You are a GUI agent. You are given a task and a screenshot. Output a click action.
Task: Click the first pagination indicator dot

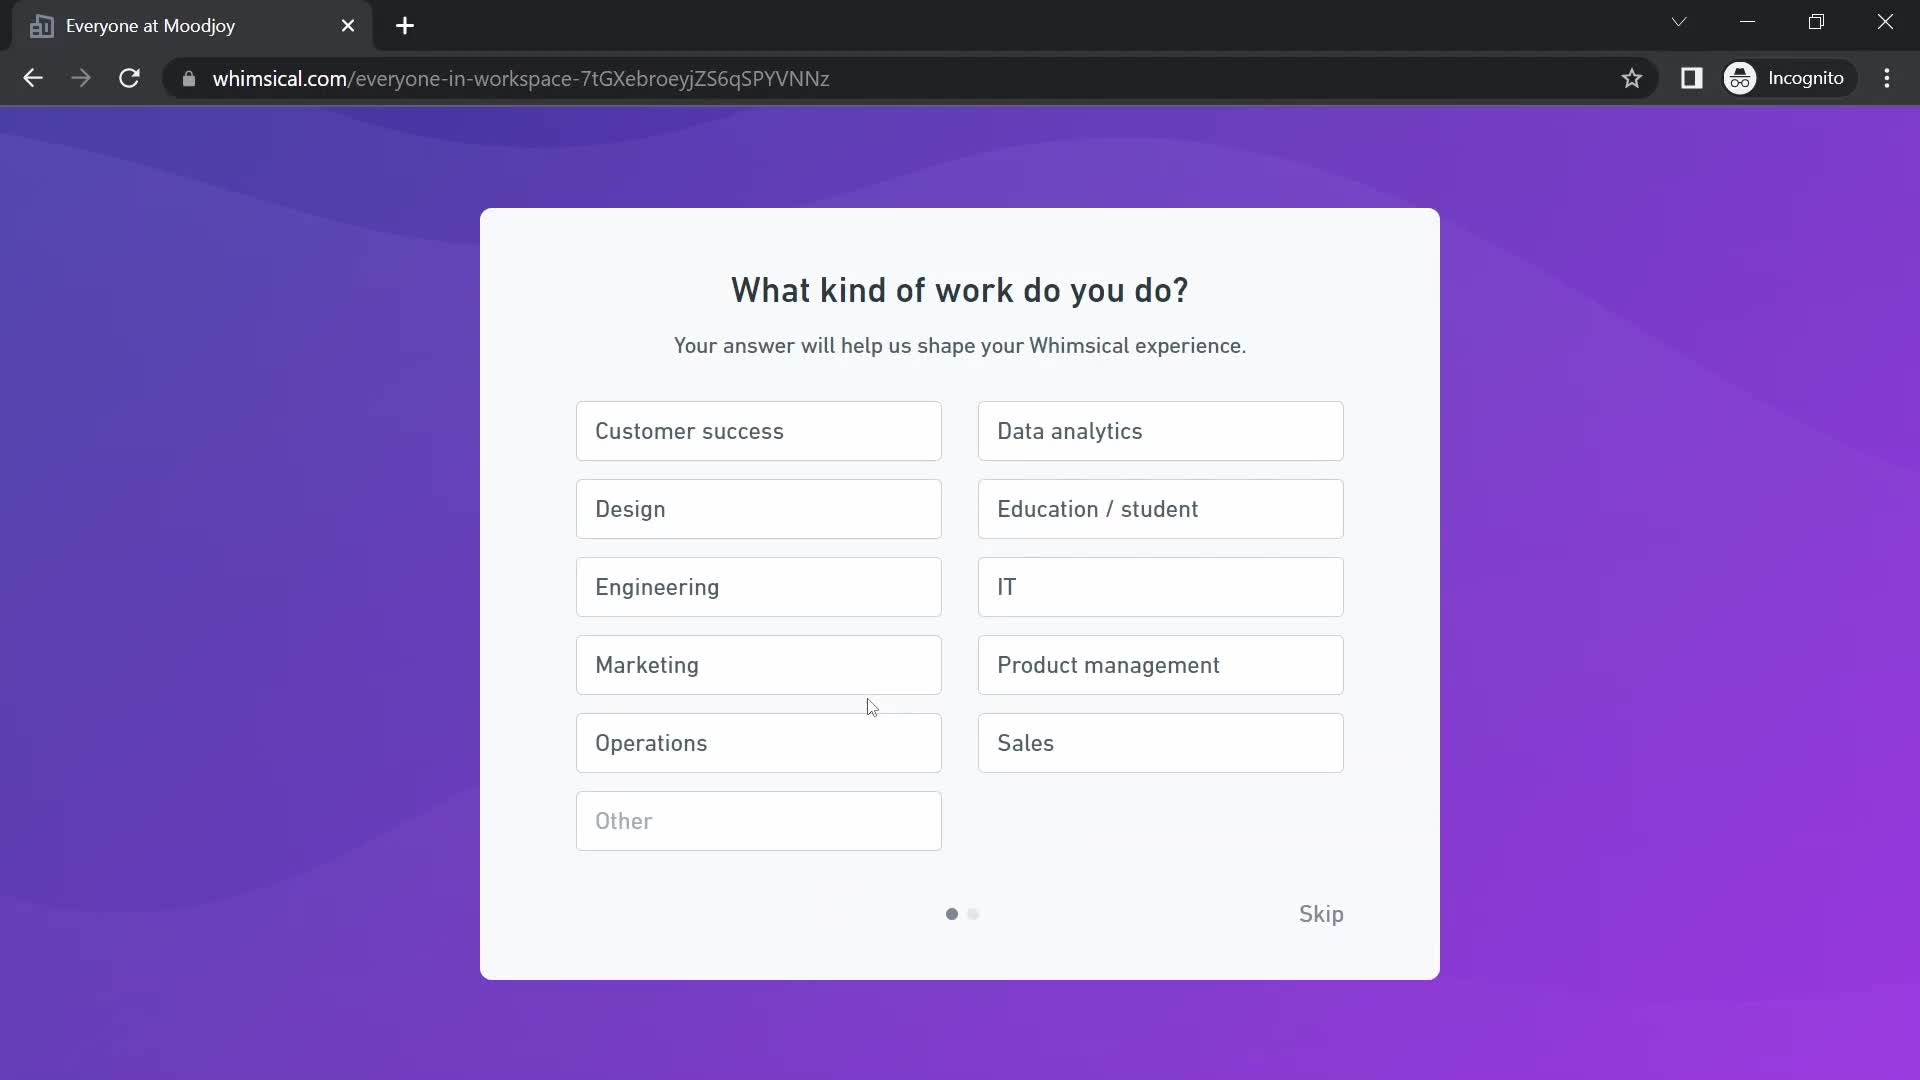951,914
